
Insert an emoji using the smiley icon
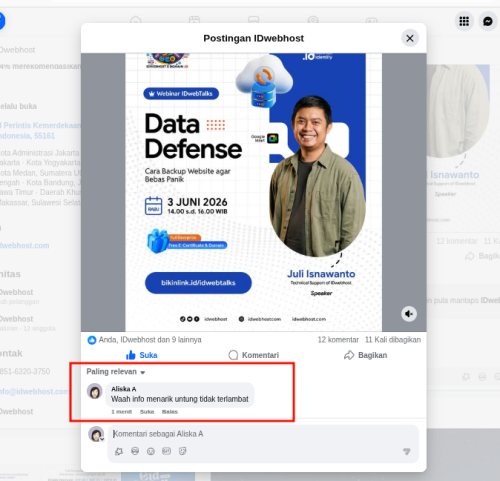151,451
